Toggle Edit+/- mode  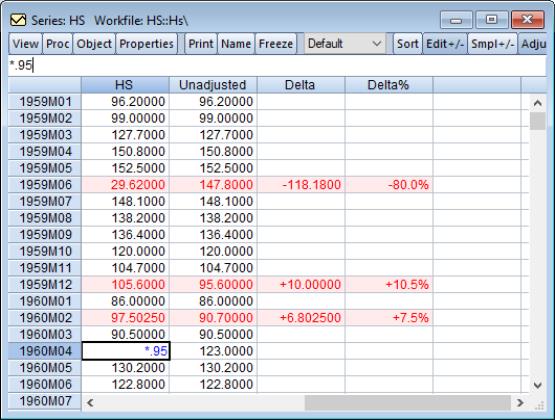[445, 44]
